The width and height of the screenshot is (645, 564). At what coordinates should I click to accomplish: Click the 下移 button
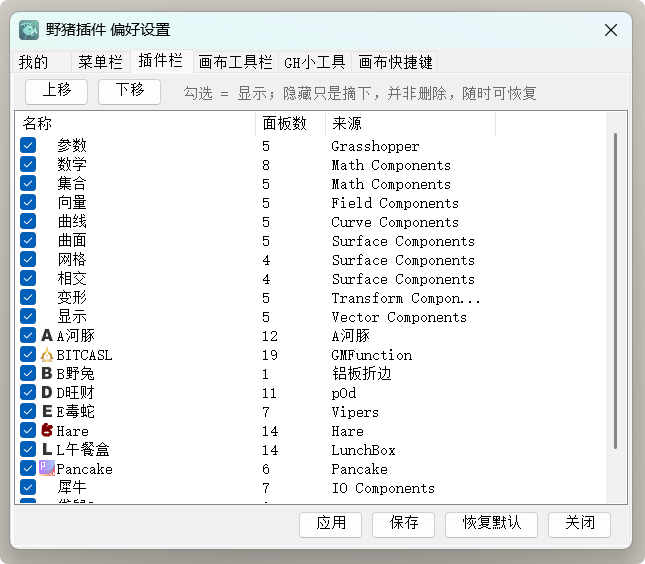coord(129,91)
